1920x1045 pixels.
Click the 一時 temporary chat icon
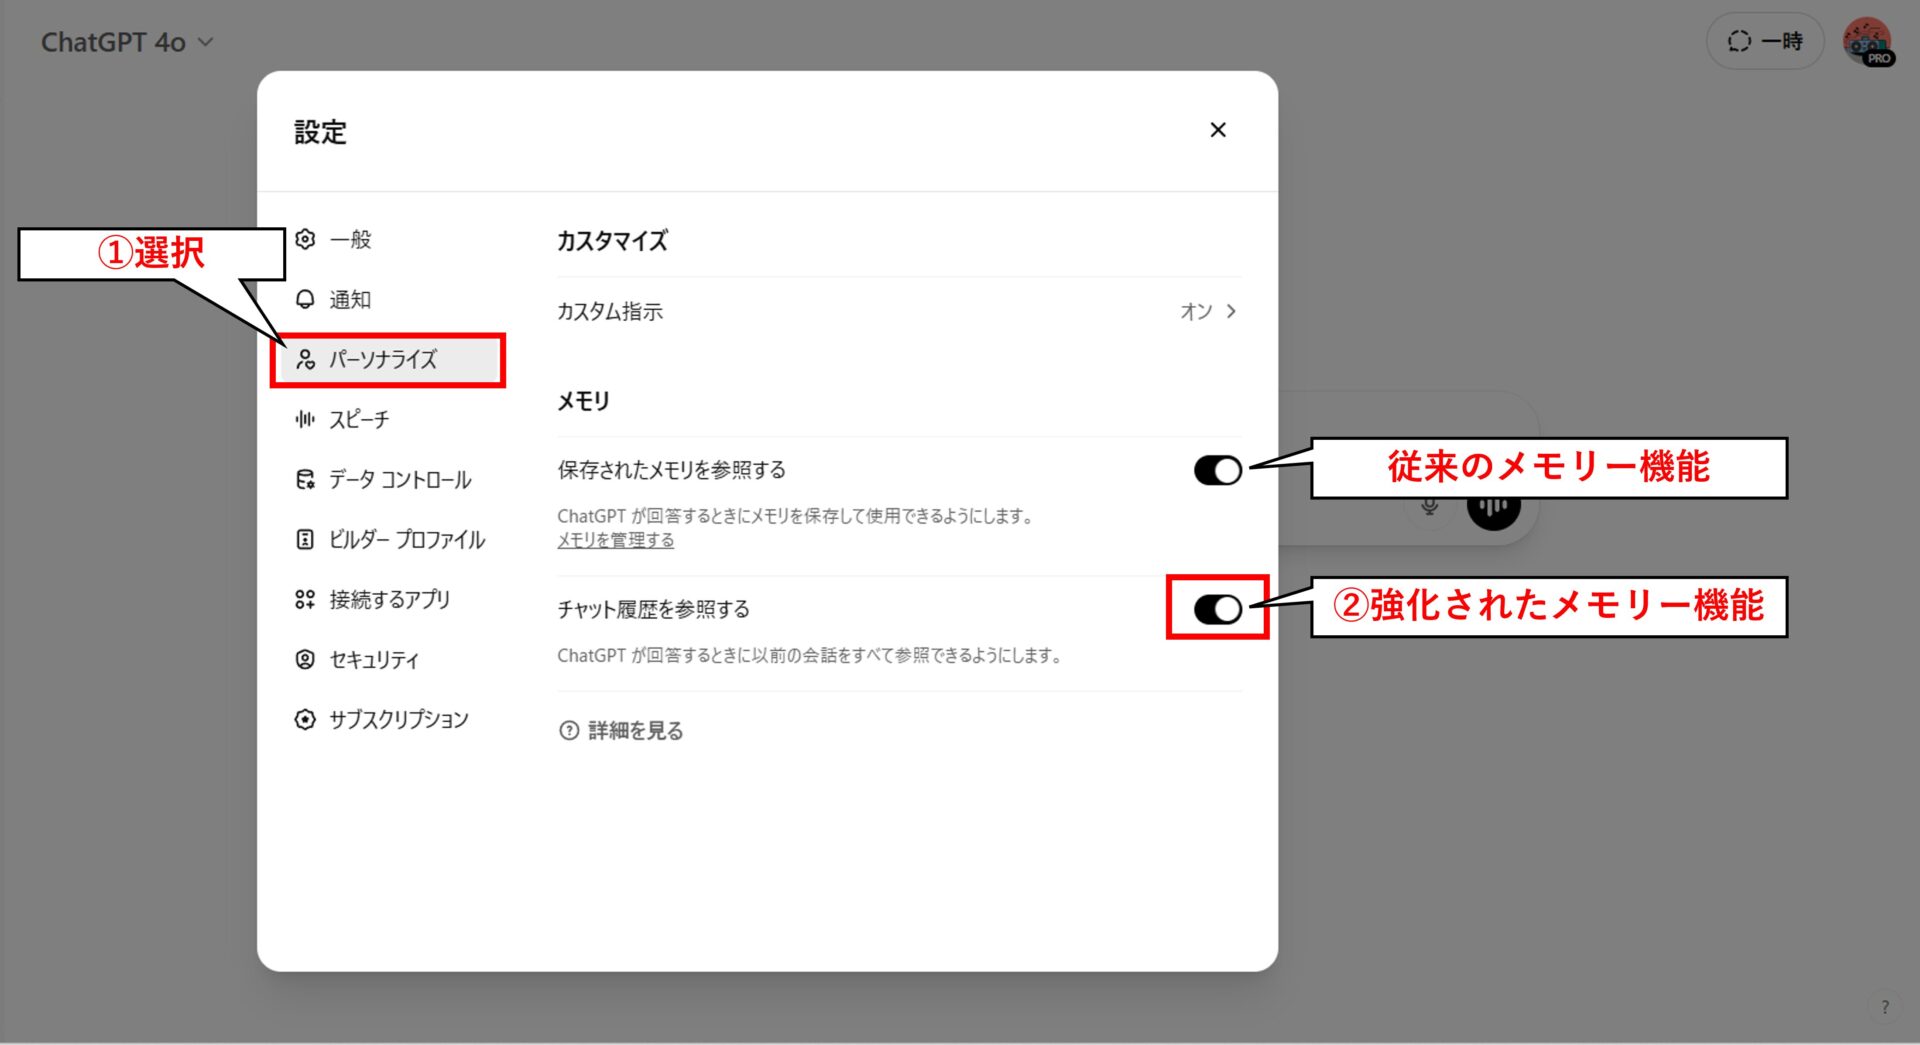click(1738, 41)
